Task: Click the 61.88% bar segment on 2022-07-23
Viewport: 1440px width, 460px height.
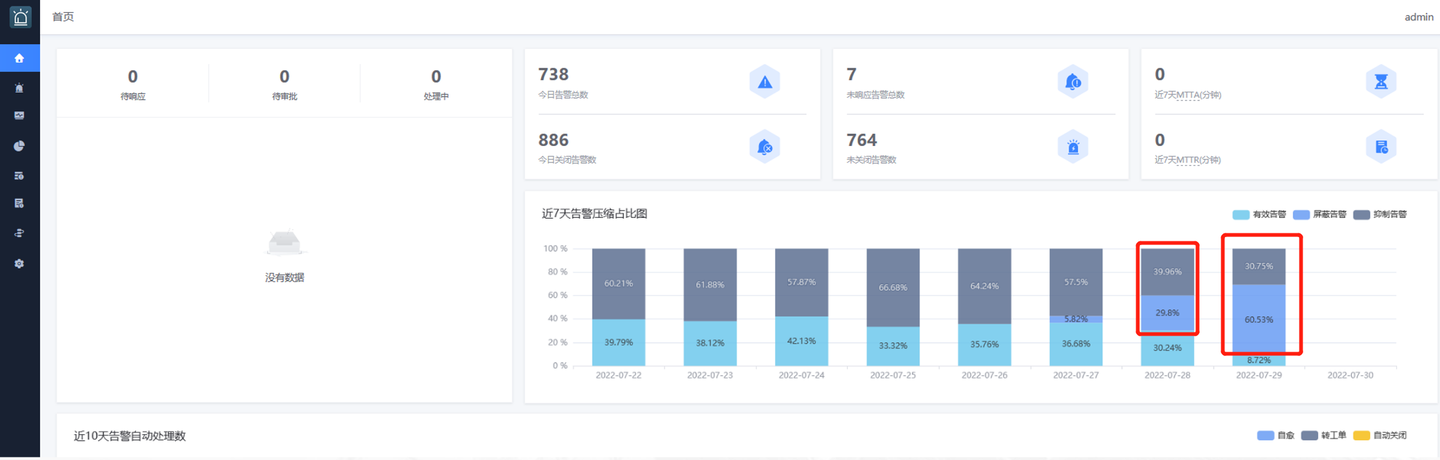Action: 710,285
